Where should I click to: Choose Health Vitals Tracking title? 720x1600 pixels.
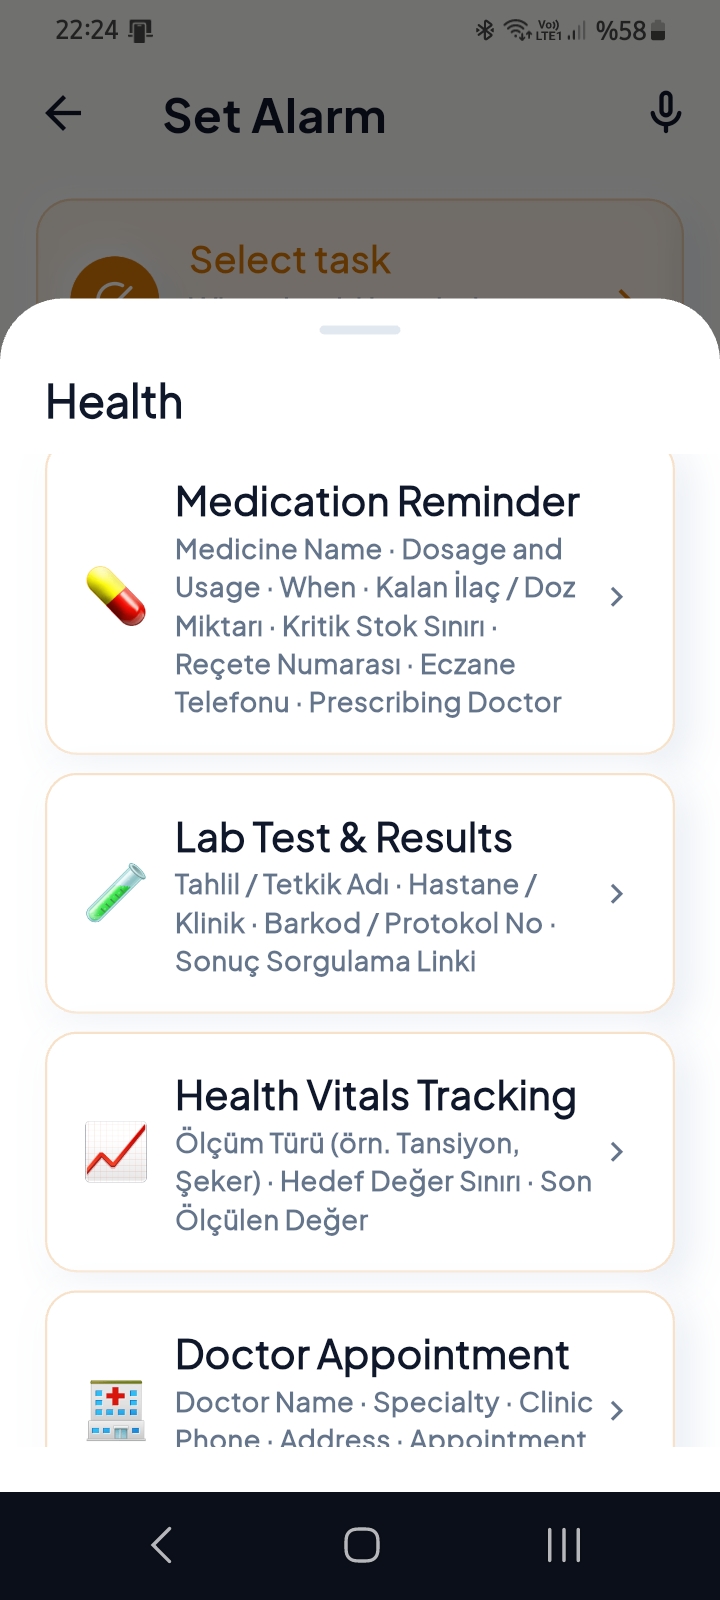(376, 1096)
